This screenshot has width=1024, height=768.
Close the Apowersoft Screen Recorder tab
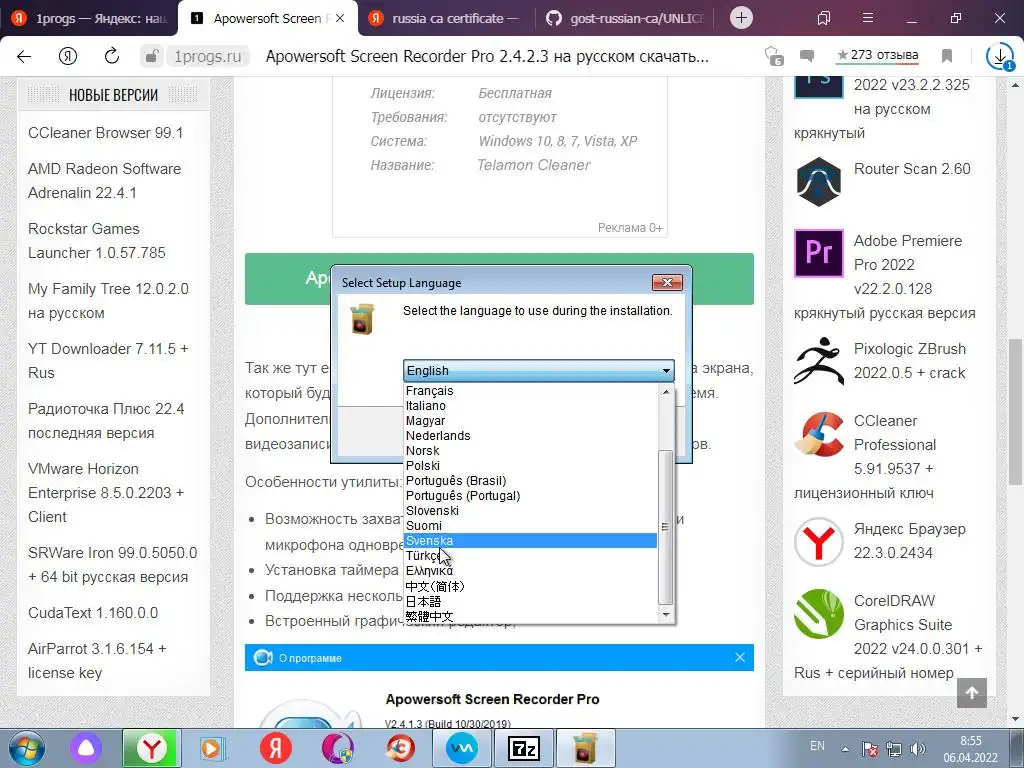click(340, 18)
